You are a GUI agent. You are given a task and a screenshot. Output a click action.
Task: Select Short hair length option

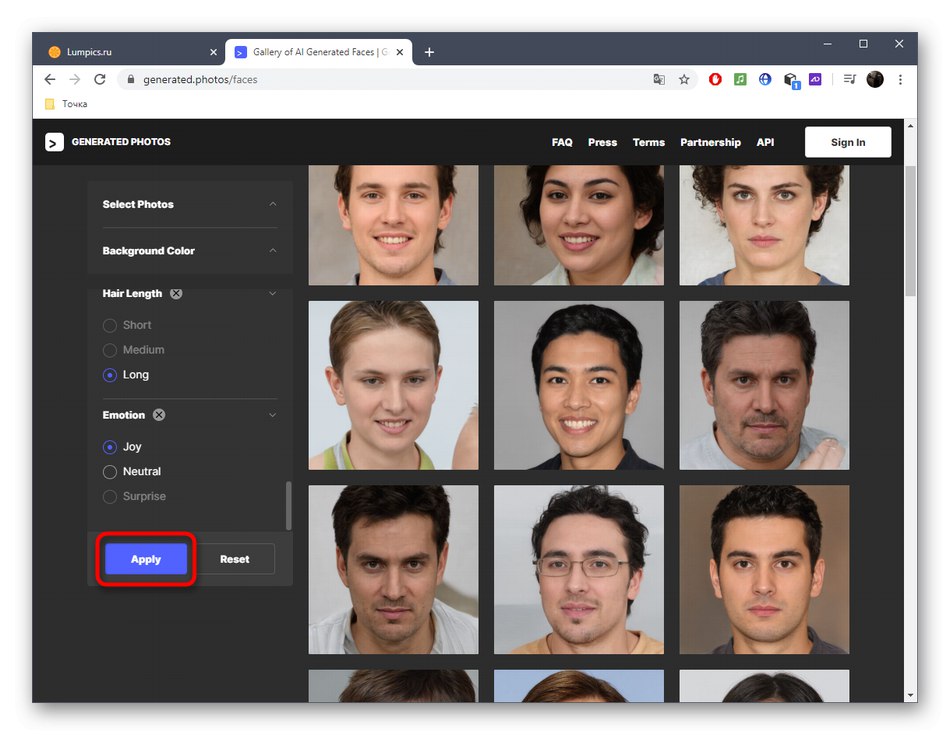127,325
